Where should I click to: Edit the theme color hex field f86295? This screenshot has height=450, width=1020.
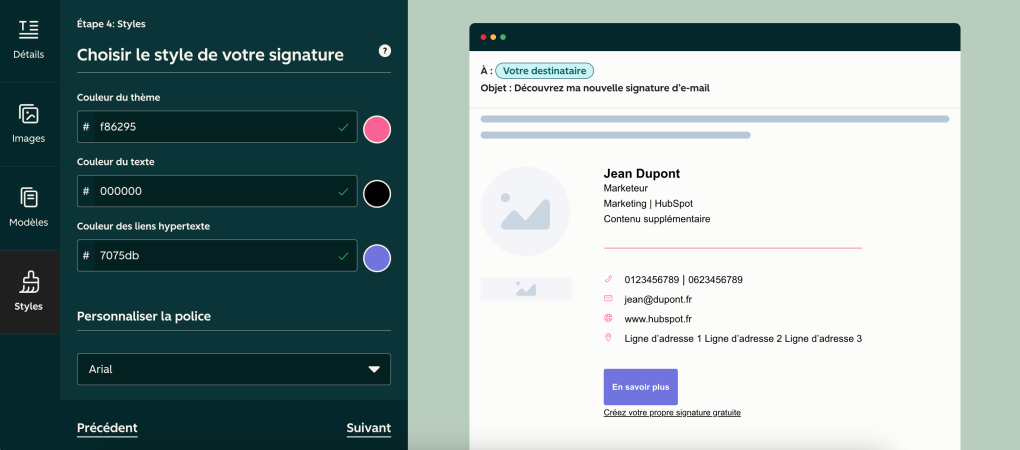(x=217, y=127)
